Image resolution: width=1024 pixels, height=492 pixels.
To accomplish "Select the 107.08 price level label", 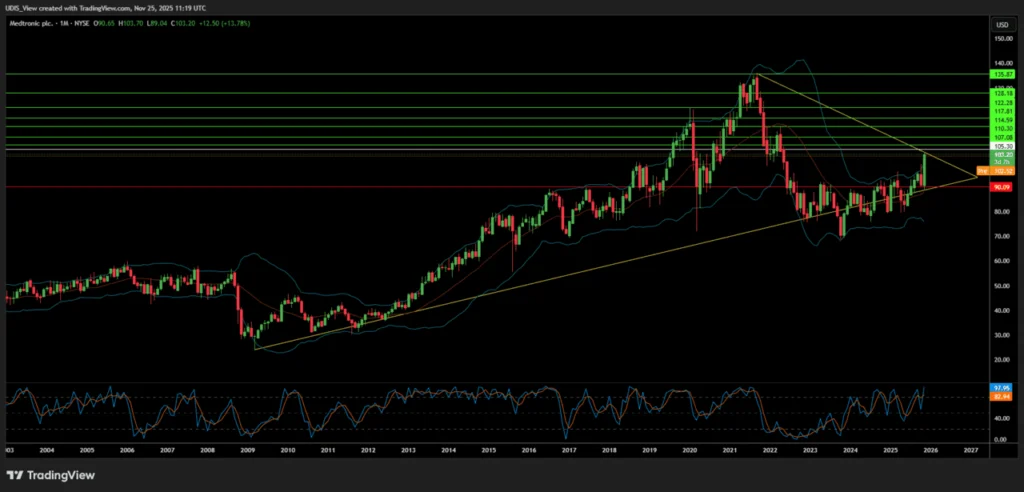I will [x=1002, y=137].
